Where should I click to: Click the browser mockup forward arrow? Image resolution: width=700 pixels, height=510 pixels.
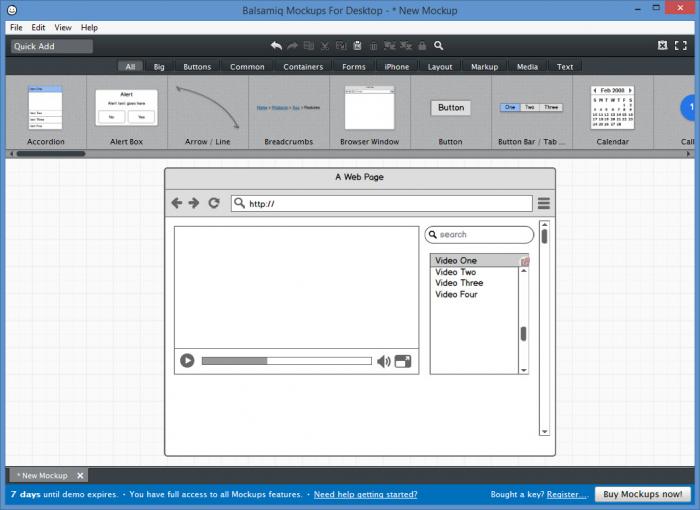[194, 203]
